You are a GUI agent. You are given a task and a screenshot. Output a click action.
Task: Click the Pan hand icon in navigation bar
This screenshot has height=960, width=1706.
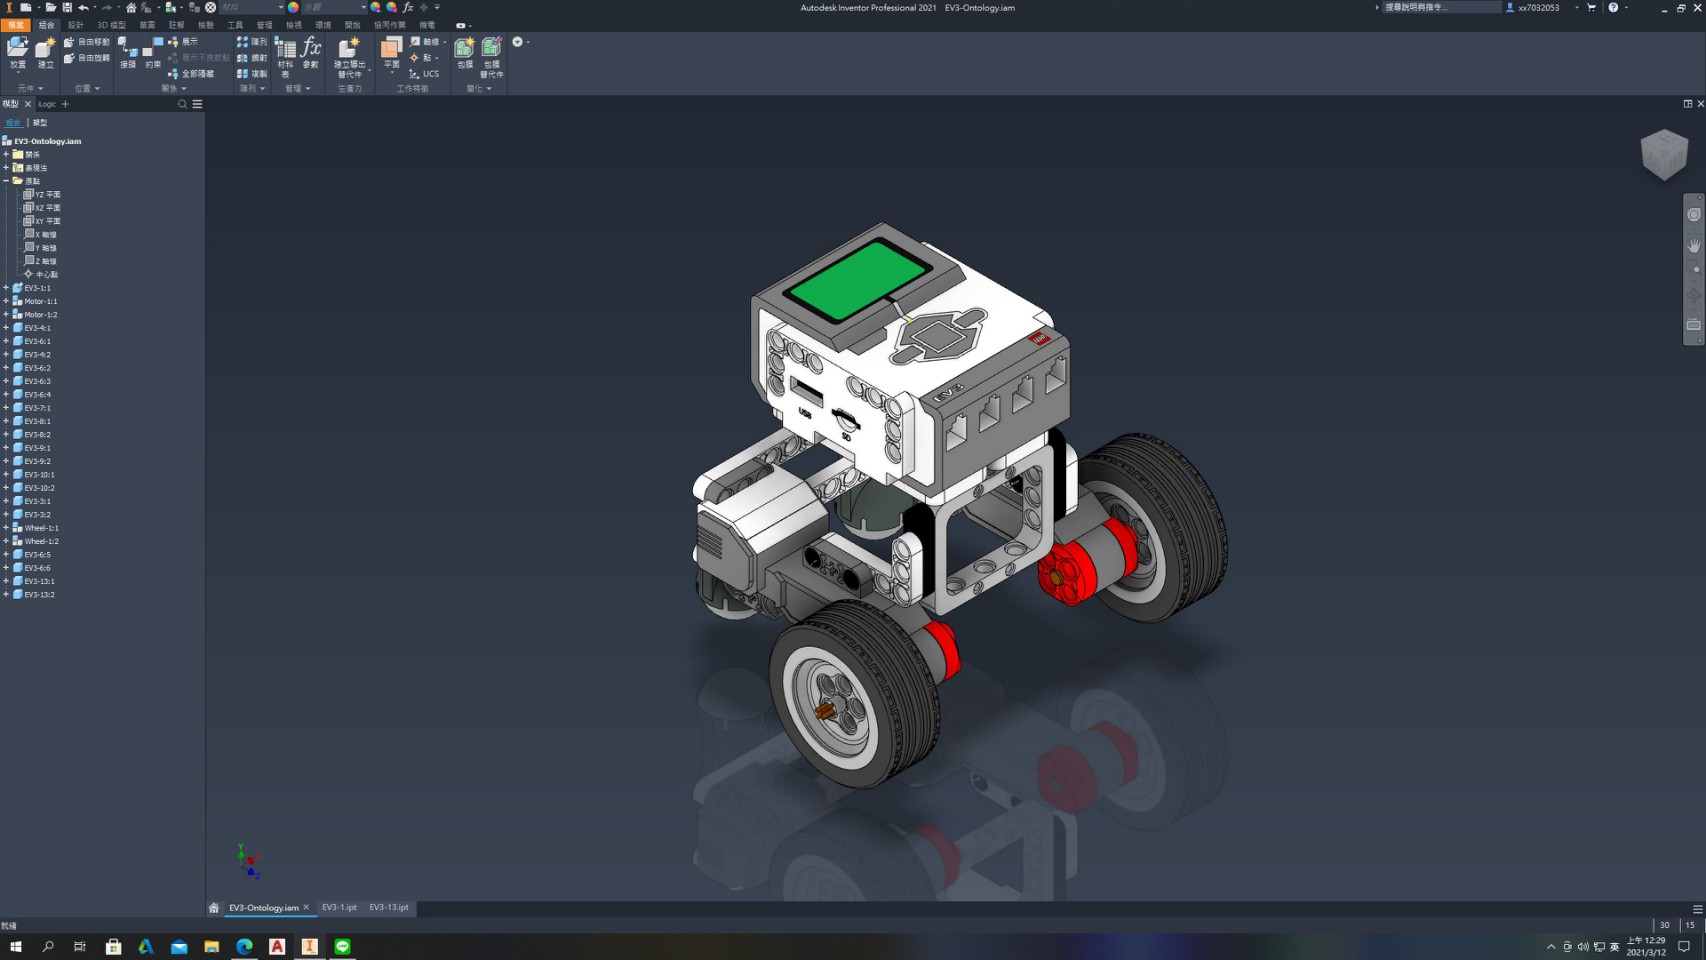click(x=1694, y=245)
